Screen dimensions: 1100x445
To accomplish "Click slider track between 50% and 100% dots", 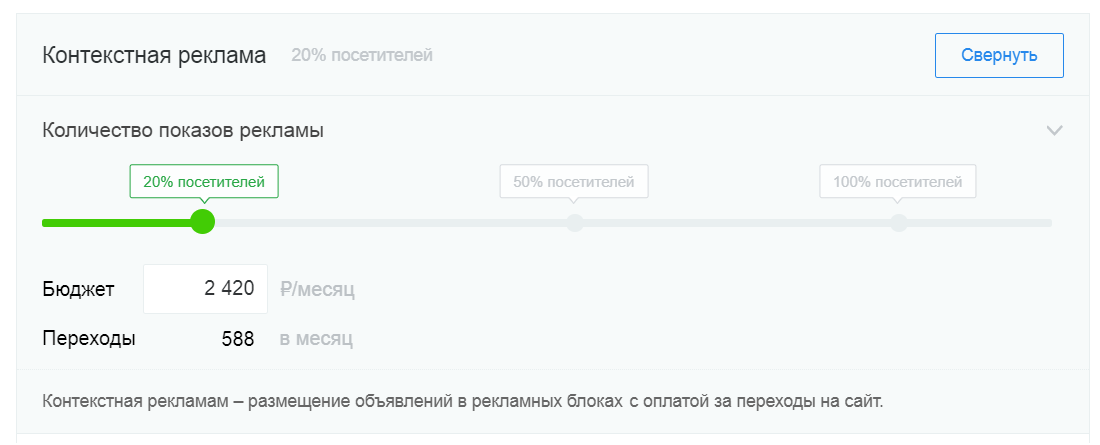I will pyautogui.click(x=737, y=222).
